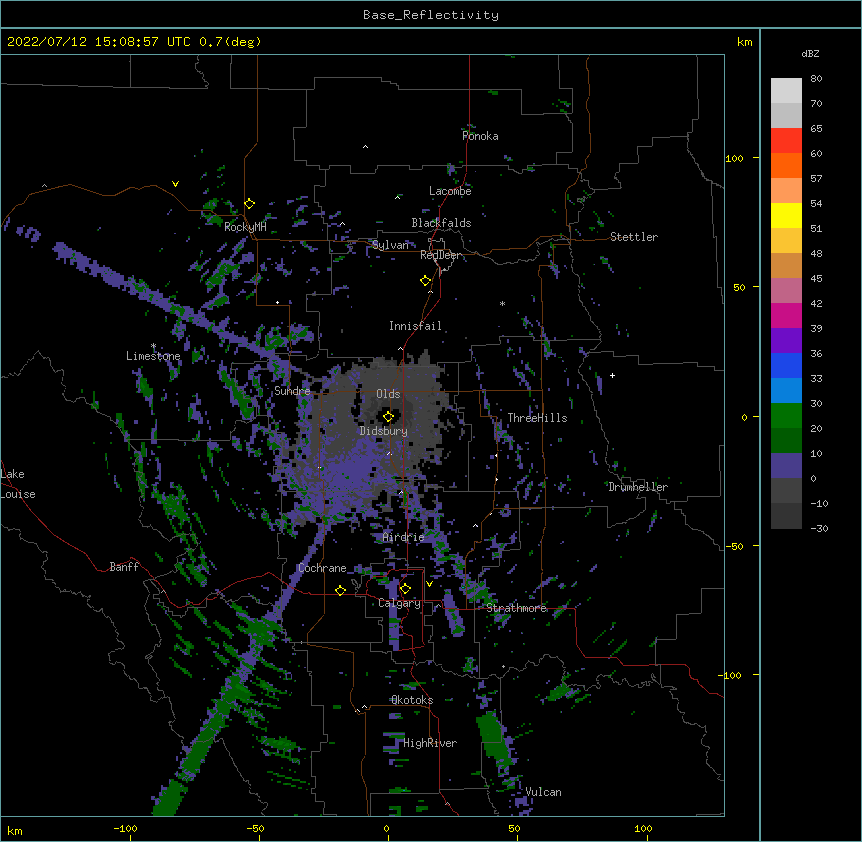Click the Lacombe city label
862x842 pixels.
[450, 191]
